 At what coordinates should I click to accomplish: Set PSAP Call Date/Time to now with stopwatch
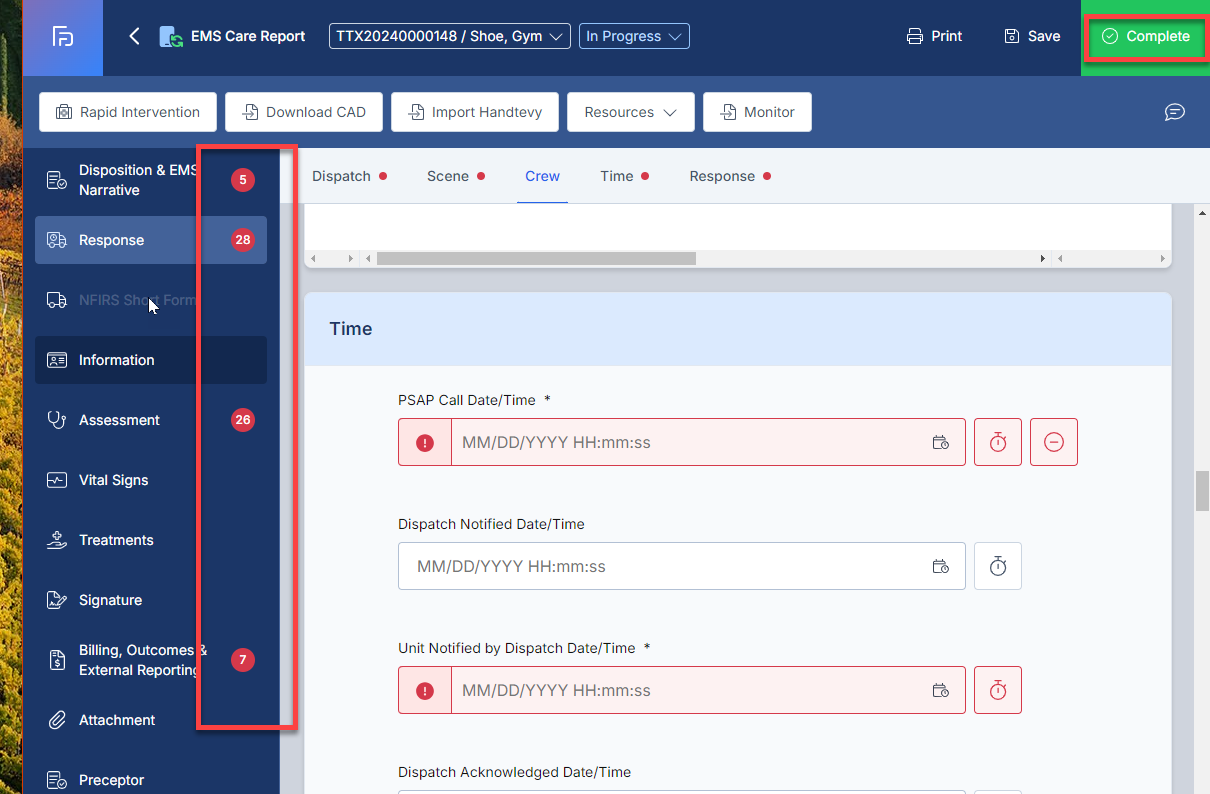[x=998, y=442]
